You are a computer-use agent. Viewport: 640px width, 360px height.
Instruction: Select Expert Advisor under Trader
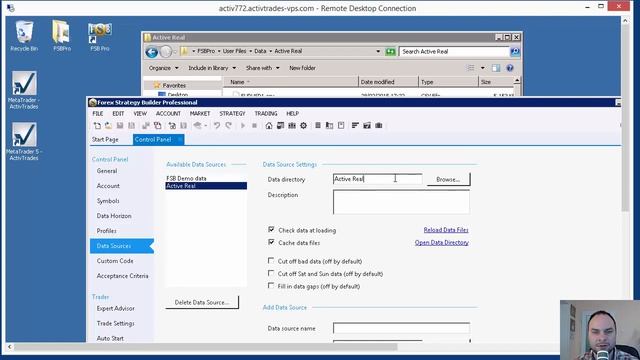click(116, 309)
